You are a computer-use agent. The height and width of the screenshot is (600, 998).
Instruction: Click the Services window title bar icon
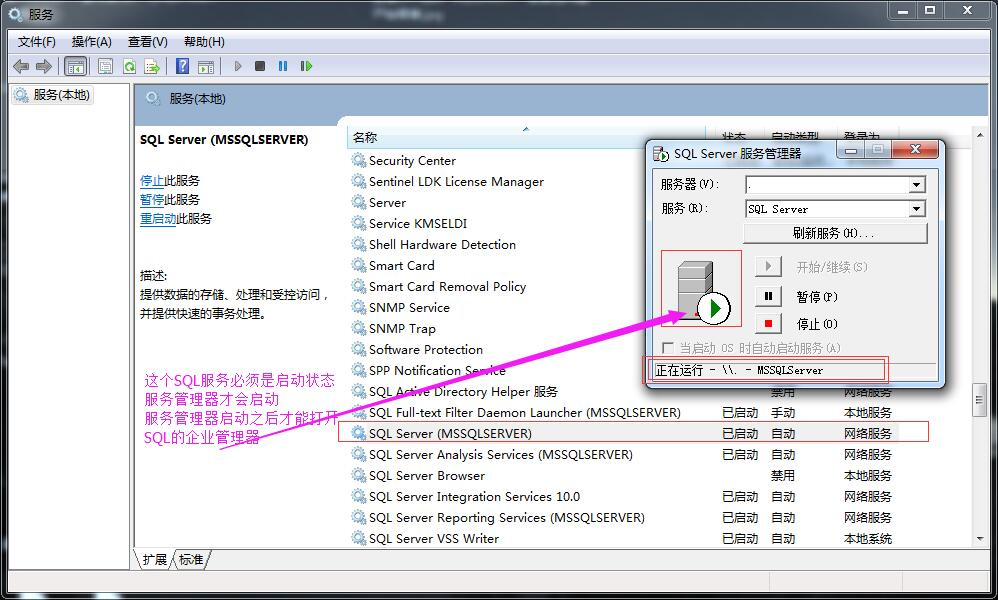15,14
